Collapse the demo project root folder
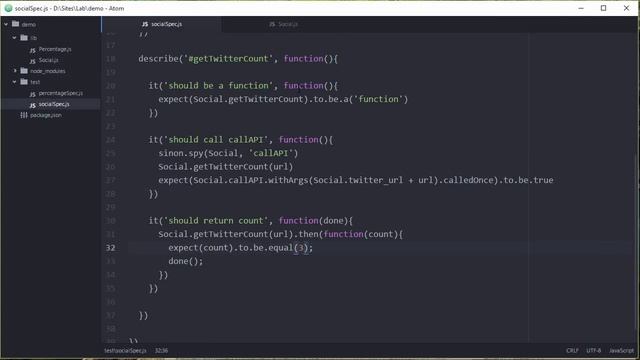 (x=6, y=24)
